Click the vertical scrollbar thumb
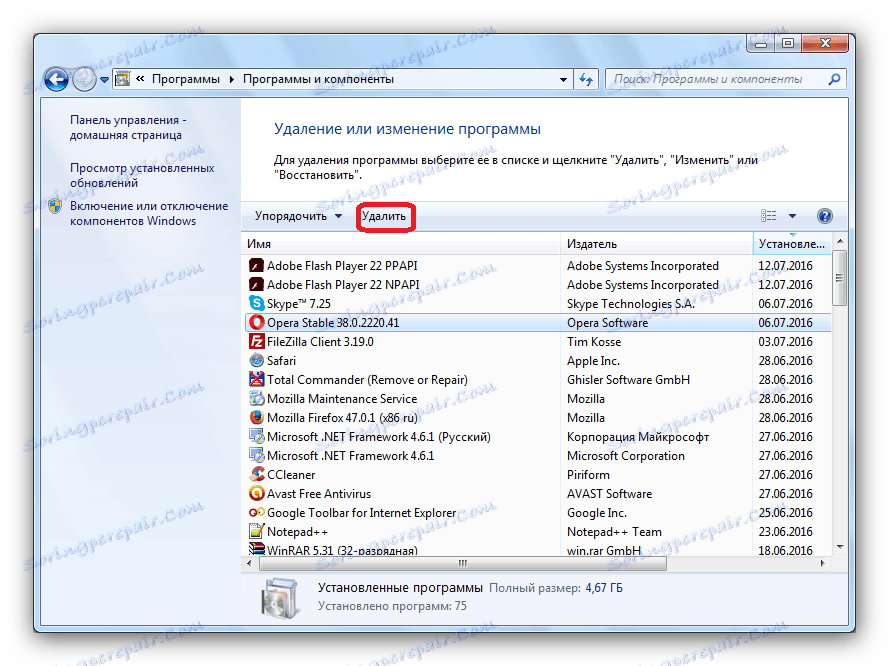This screenshot has width=889, height=666. (840, 278)
